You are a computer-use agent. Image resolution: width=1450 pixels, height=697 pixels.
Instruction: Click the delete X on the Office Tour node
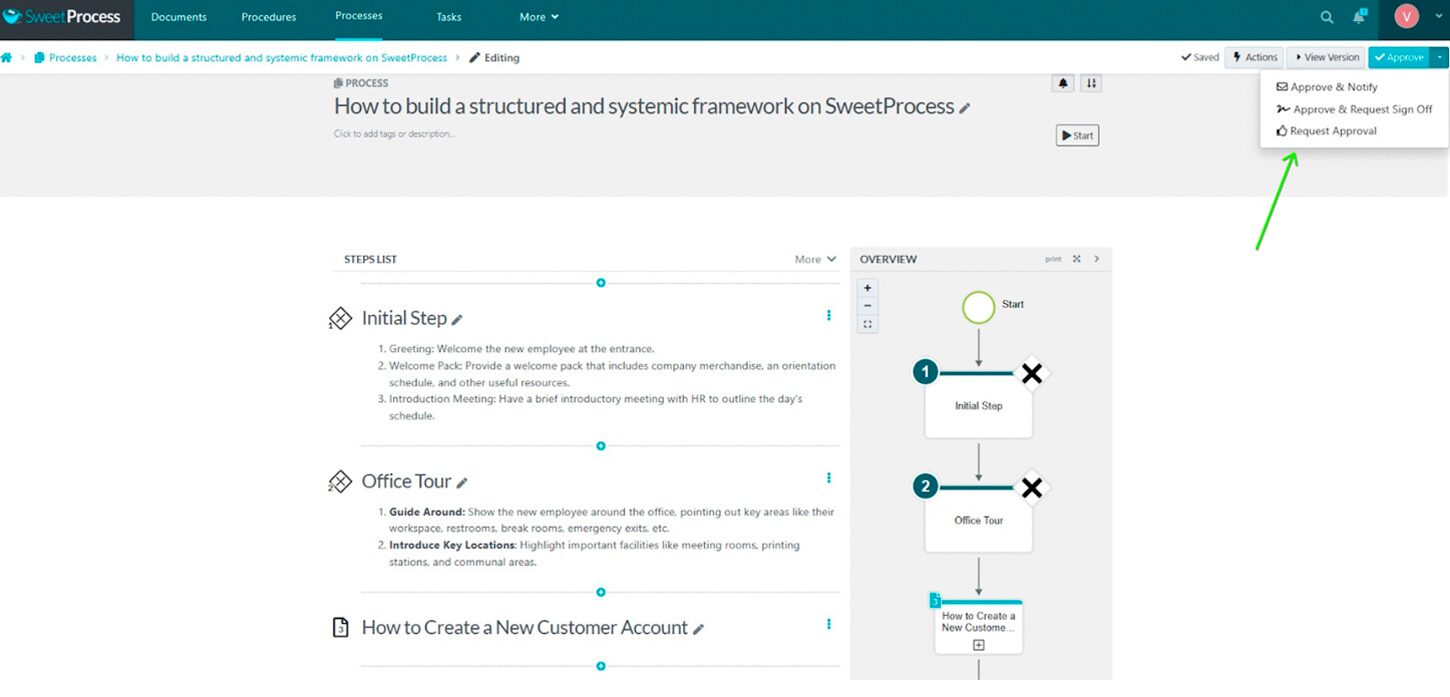(x=1031, y=488)
